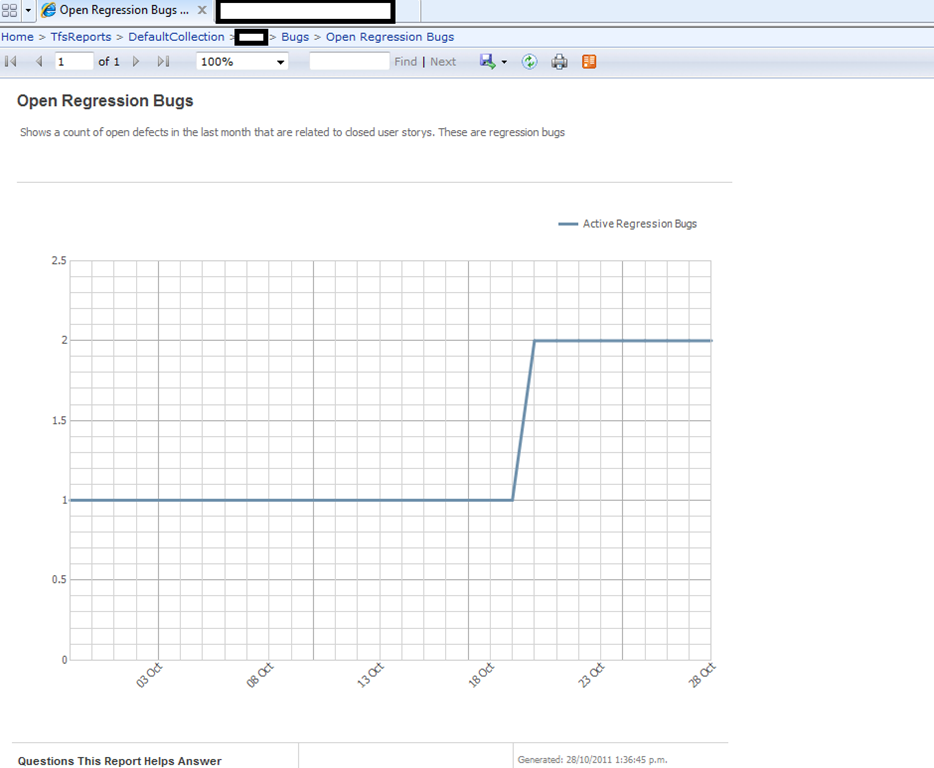The height and width of the screenshot is (768, 934).
Task: Open export format dropdown arrow
Action: [x=504, y=62]
